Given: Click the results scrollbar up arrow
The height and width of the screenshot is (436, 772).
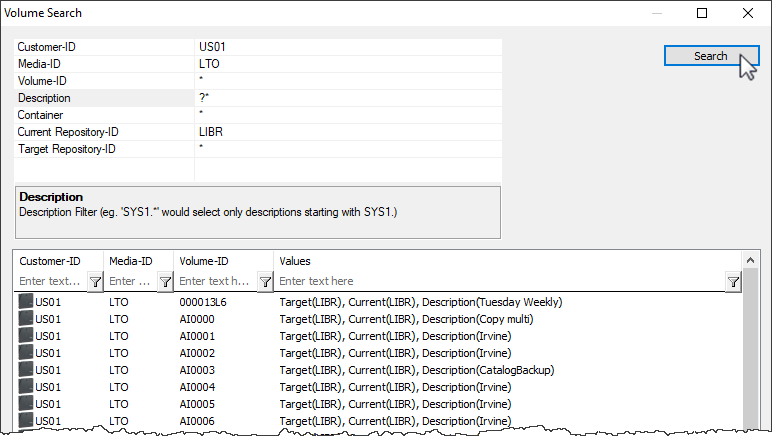Looking at the screenshot, I should coord(750,260).
